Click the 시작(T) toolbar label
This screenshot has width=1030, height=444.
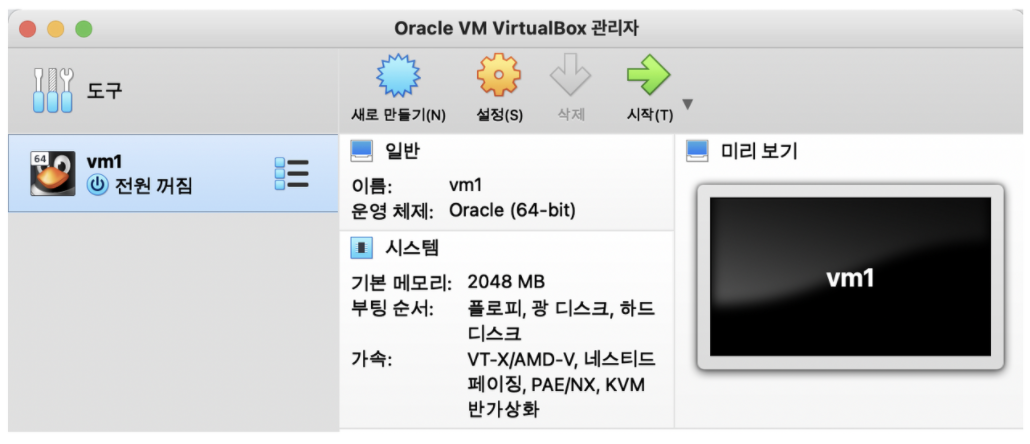[x=650, y=115]
